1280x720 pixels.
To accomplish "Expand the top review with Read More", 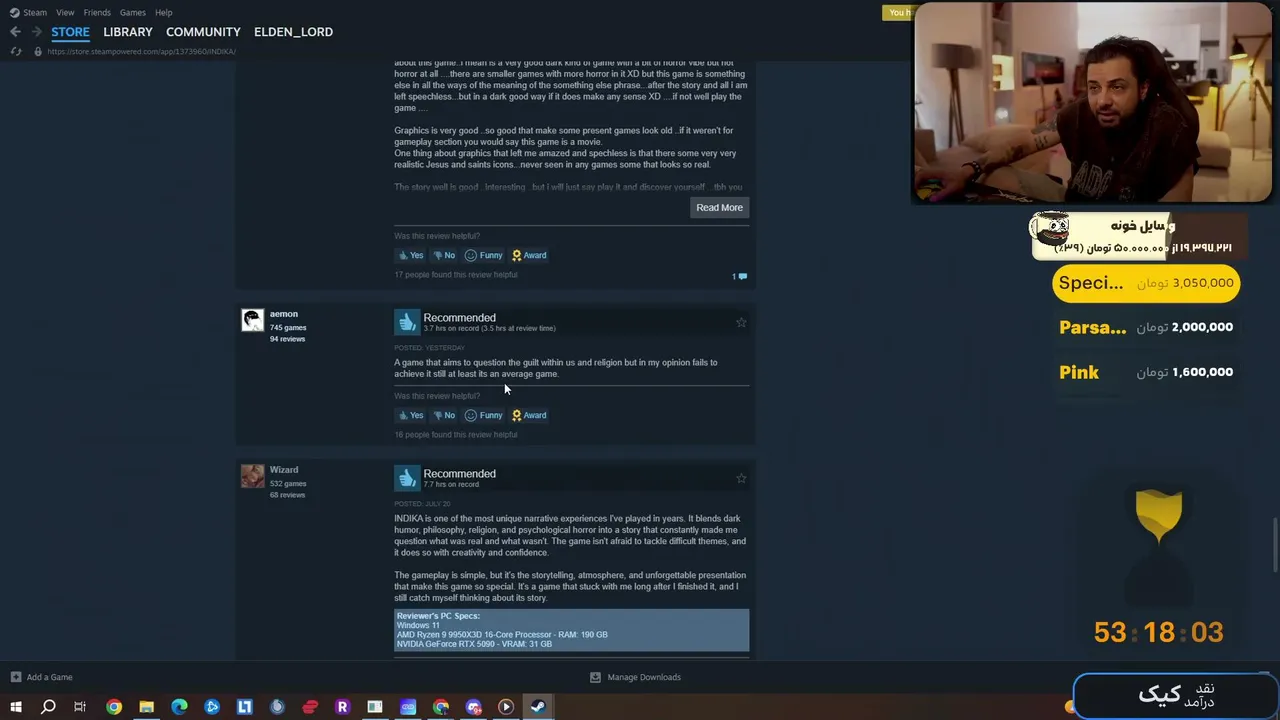I will click(720, 207).
